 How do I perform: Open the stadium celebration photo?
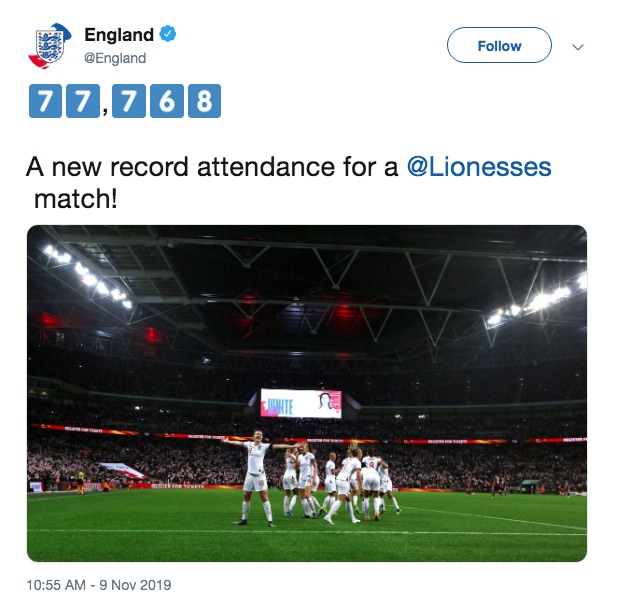click(x=306, y=392)
